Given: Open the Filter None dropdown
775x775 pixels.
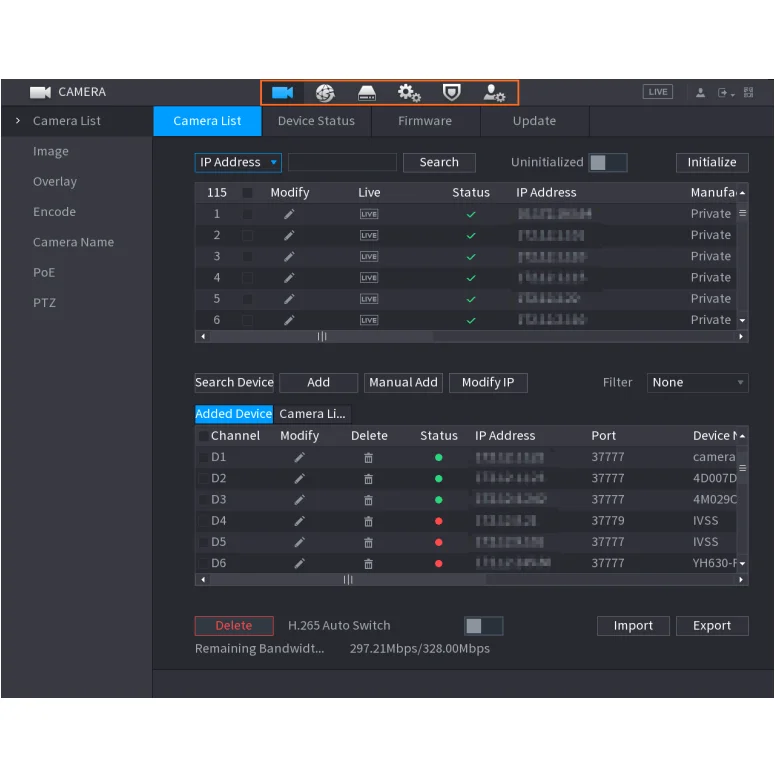Looking at the screenshot, I should (697, 383).
